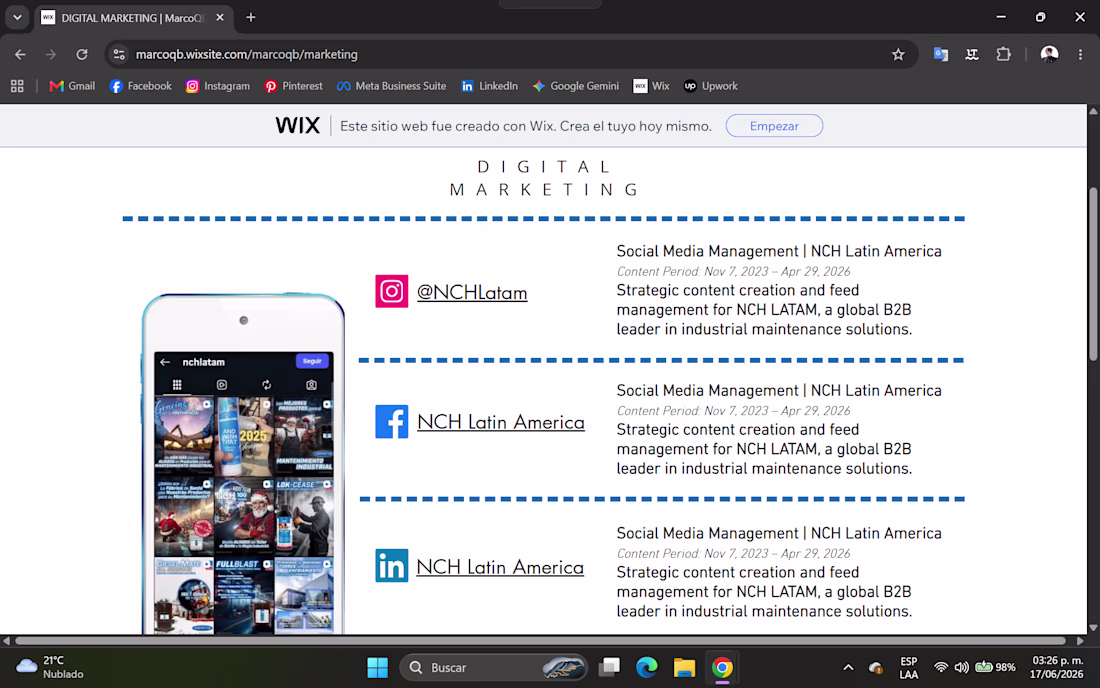Open the FULLBLAST post thumbnail
Image resolution: width=1100 pixels, height=688 pixels.
[244, 595]
